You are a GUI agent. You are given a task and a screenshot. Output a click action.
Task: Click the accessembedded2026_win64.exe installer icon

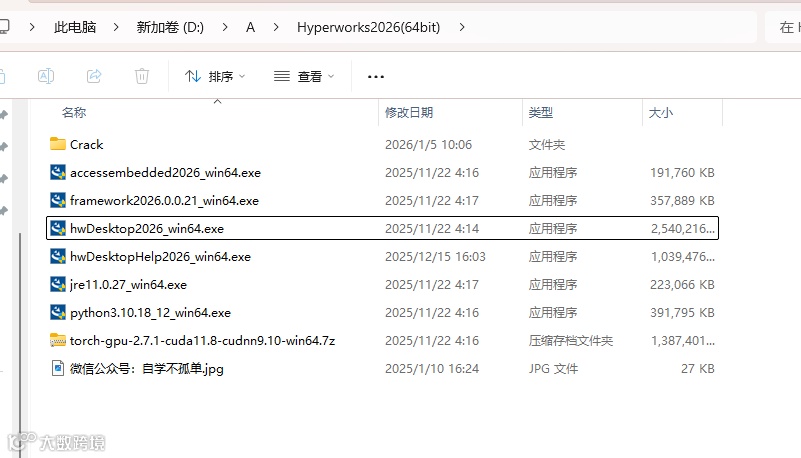tap(58, 172)
